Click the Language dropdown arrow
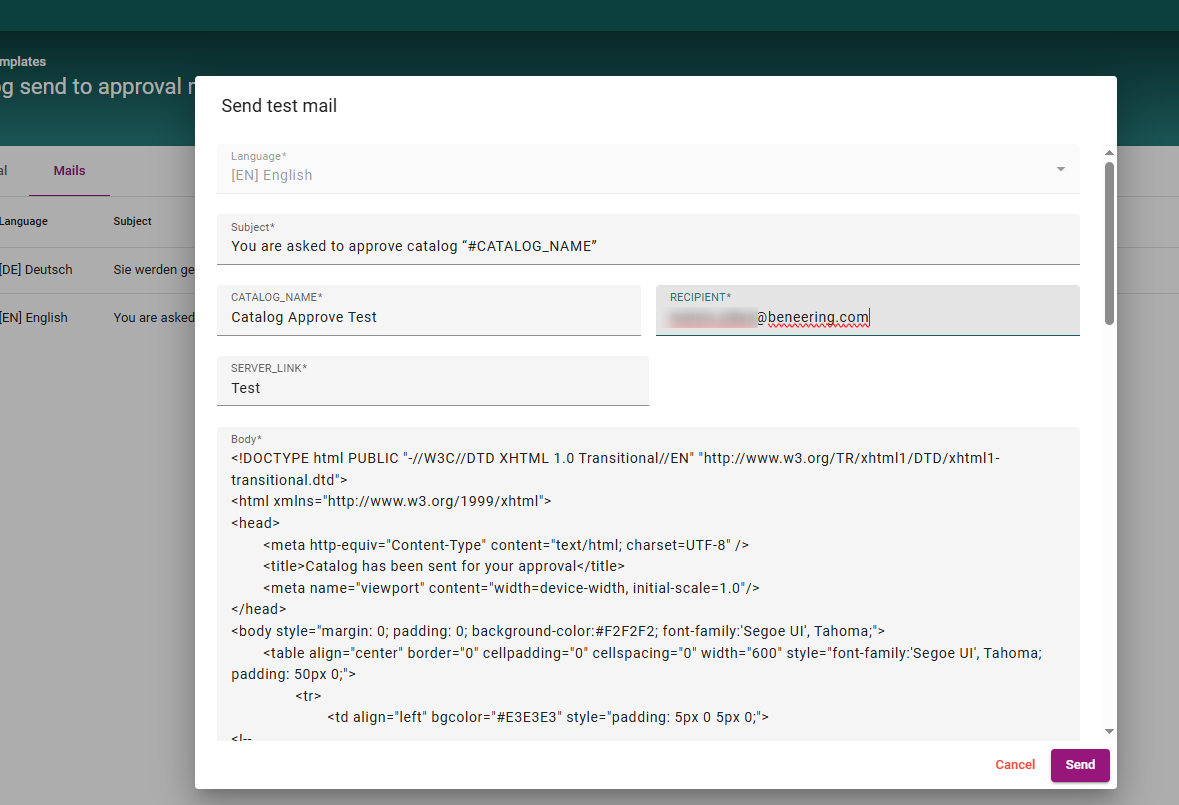1179x805 pixels. pyautogui.click(x=1060, y=170)
